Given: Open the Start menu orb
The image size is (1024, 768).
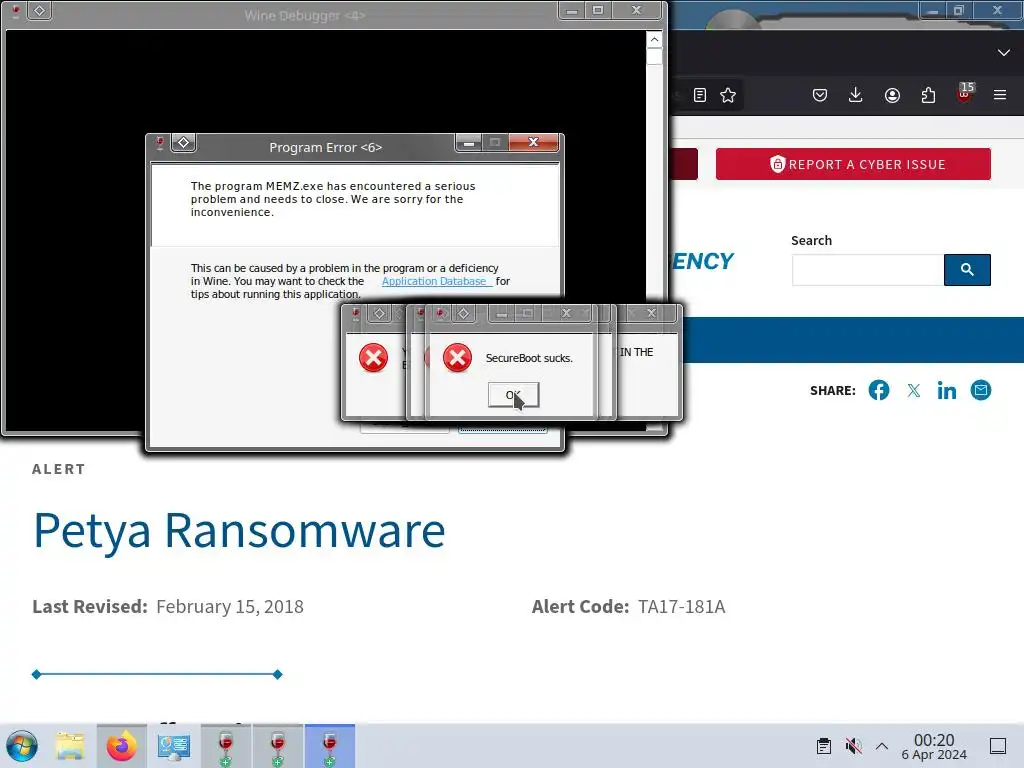Looking at the screenshot, I should tap(22, 746).
